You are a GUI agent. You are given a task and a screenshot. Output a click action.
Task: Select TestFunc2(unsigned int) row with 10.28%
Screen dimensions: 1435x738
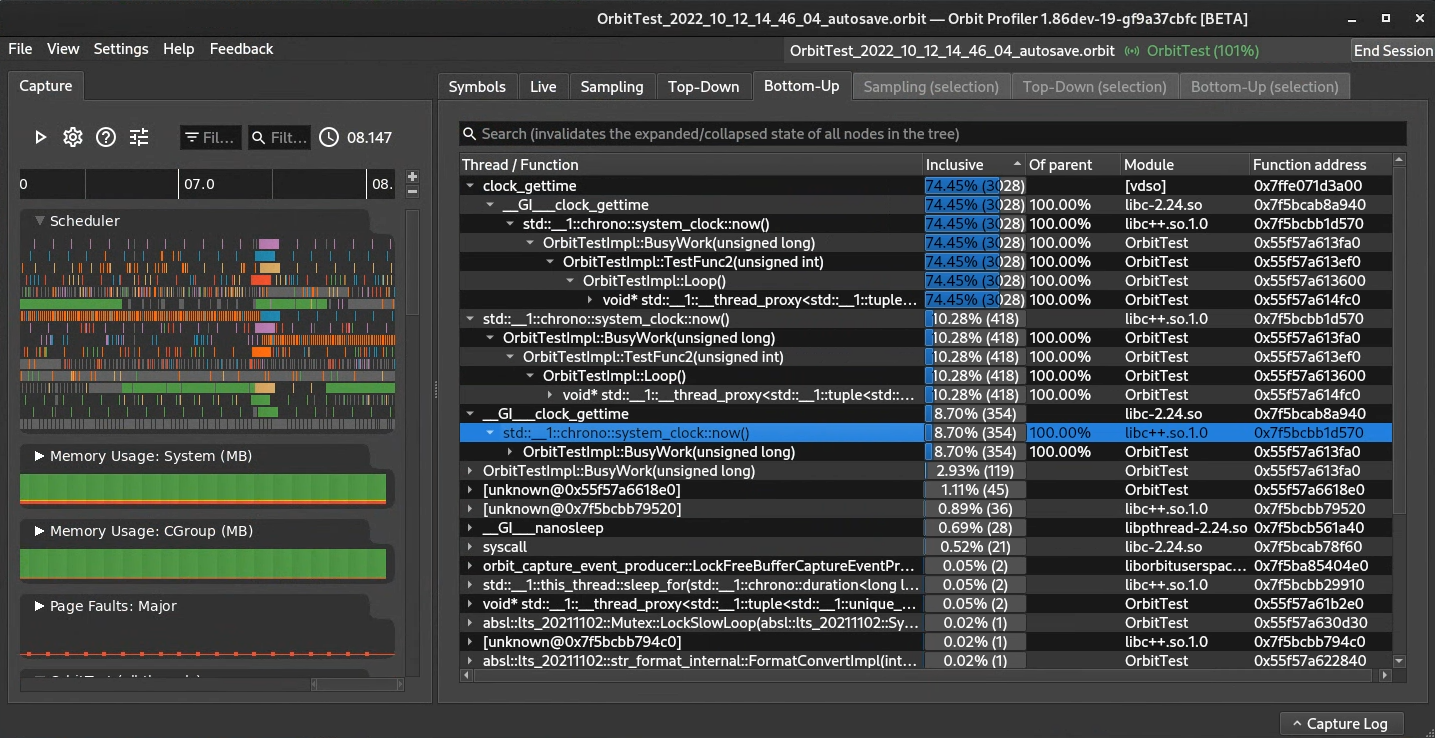(x=926, y=357)
